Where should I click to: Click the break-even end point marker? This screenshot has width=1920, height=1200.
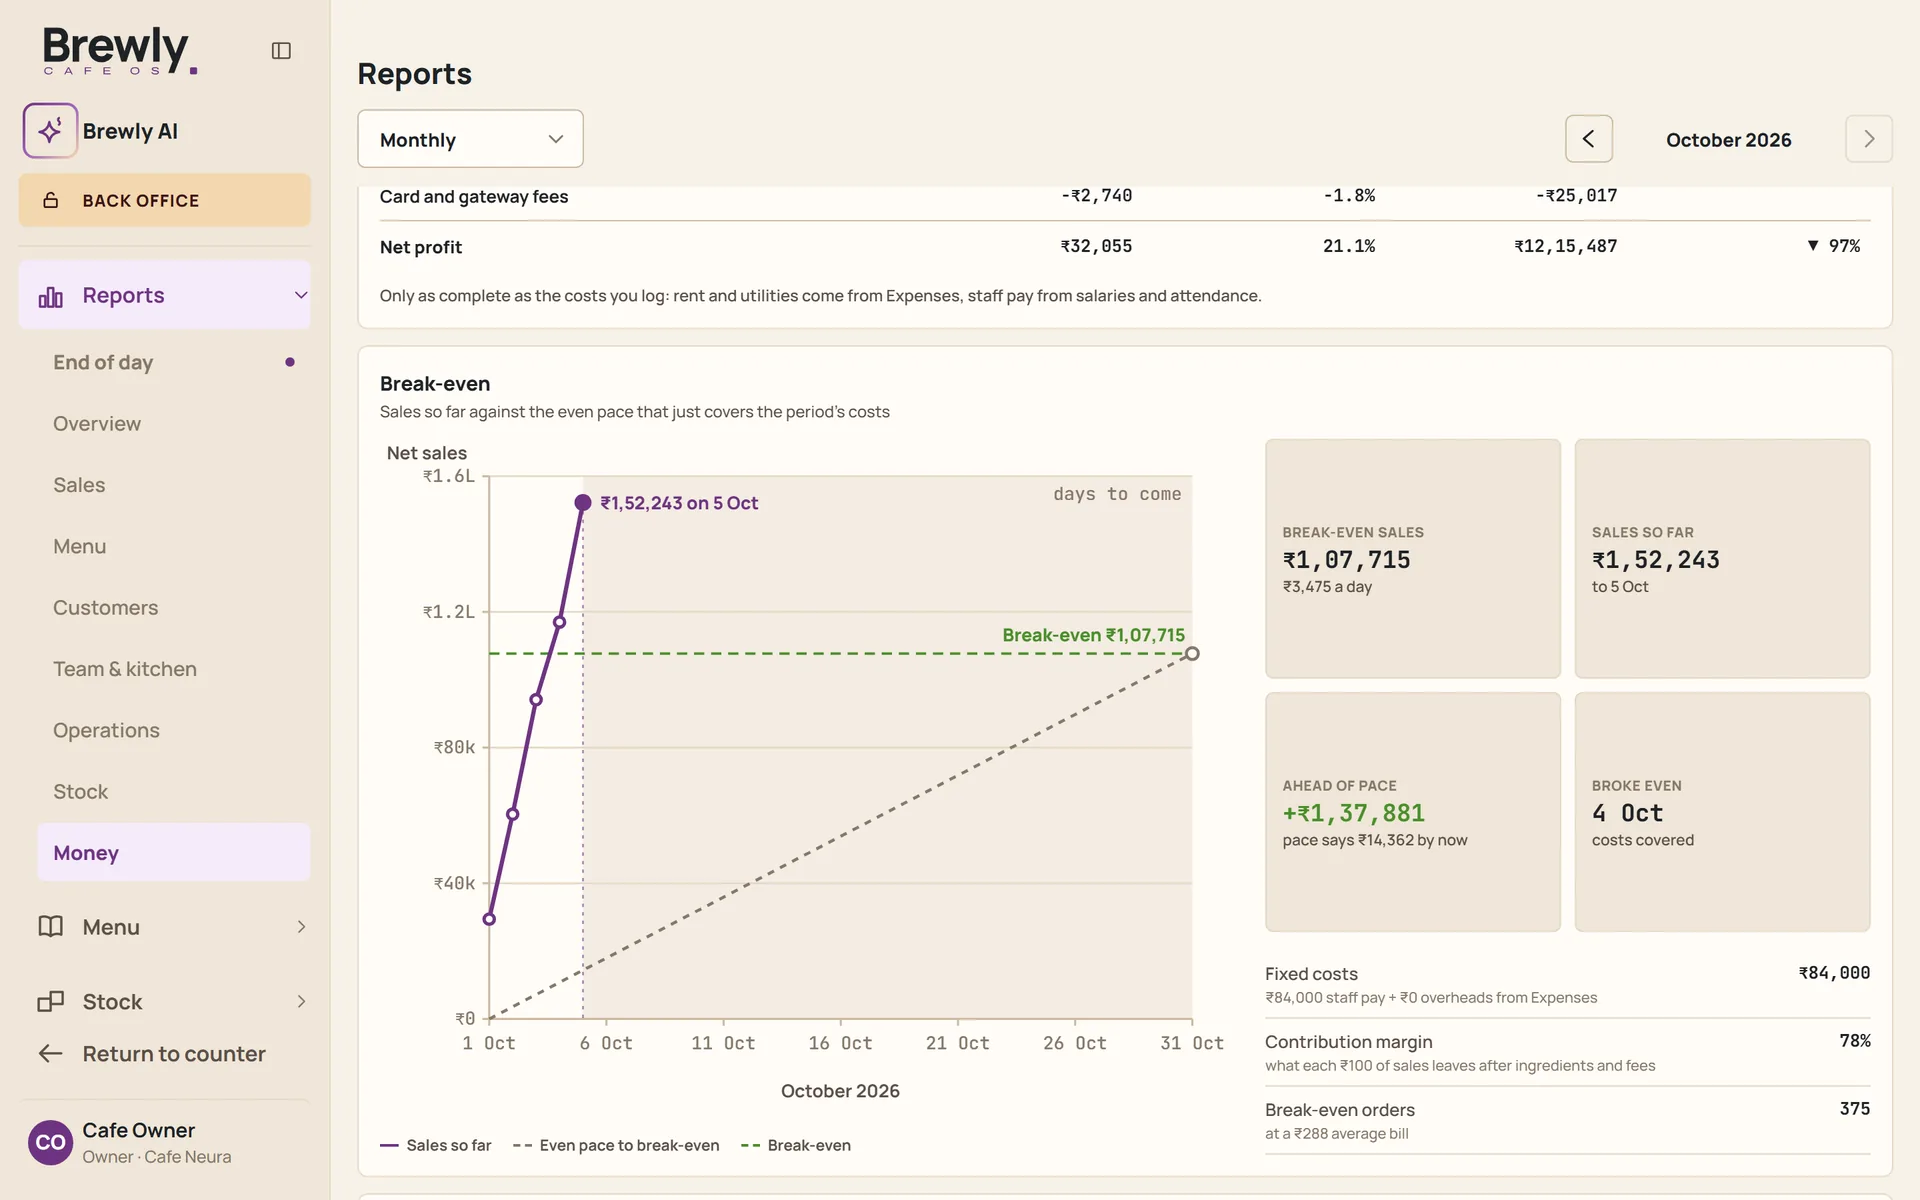pos(1192,653)
